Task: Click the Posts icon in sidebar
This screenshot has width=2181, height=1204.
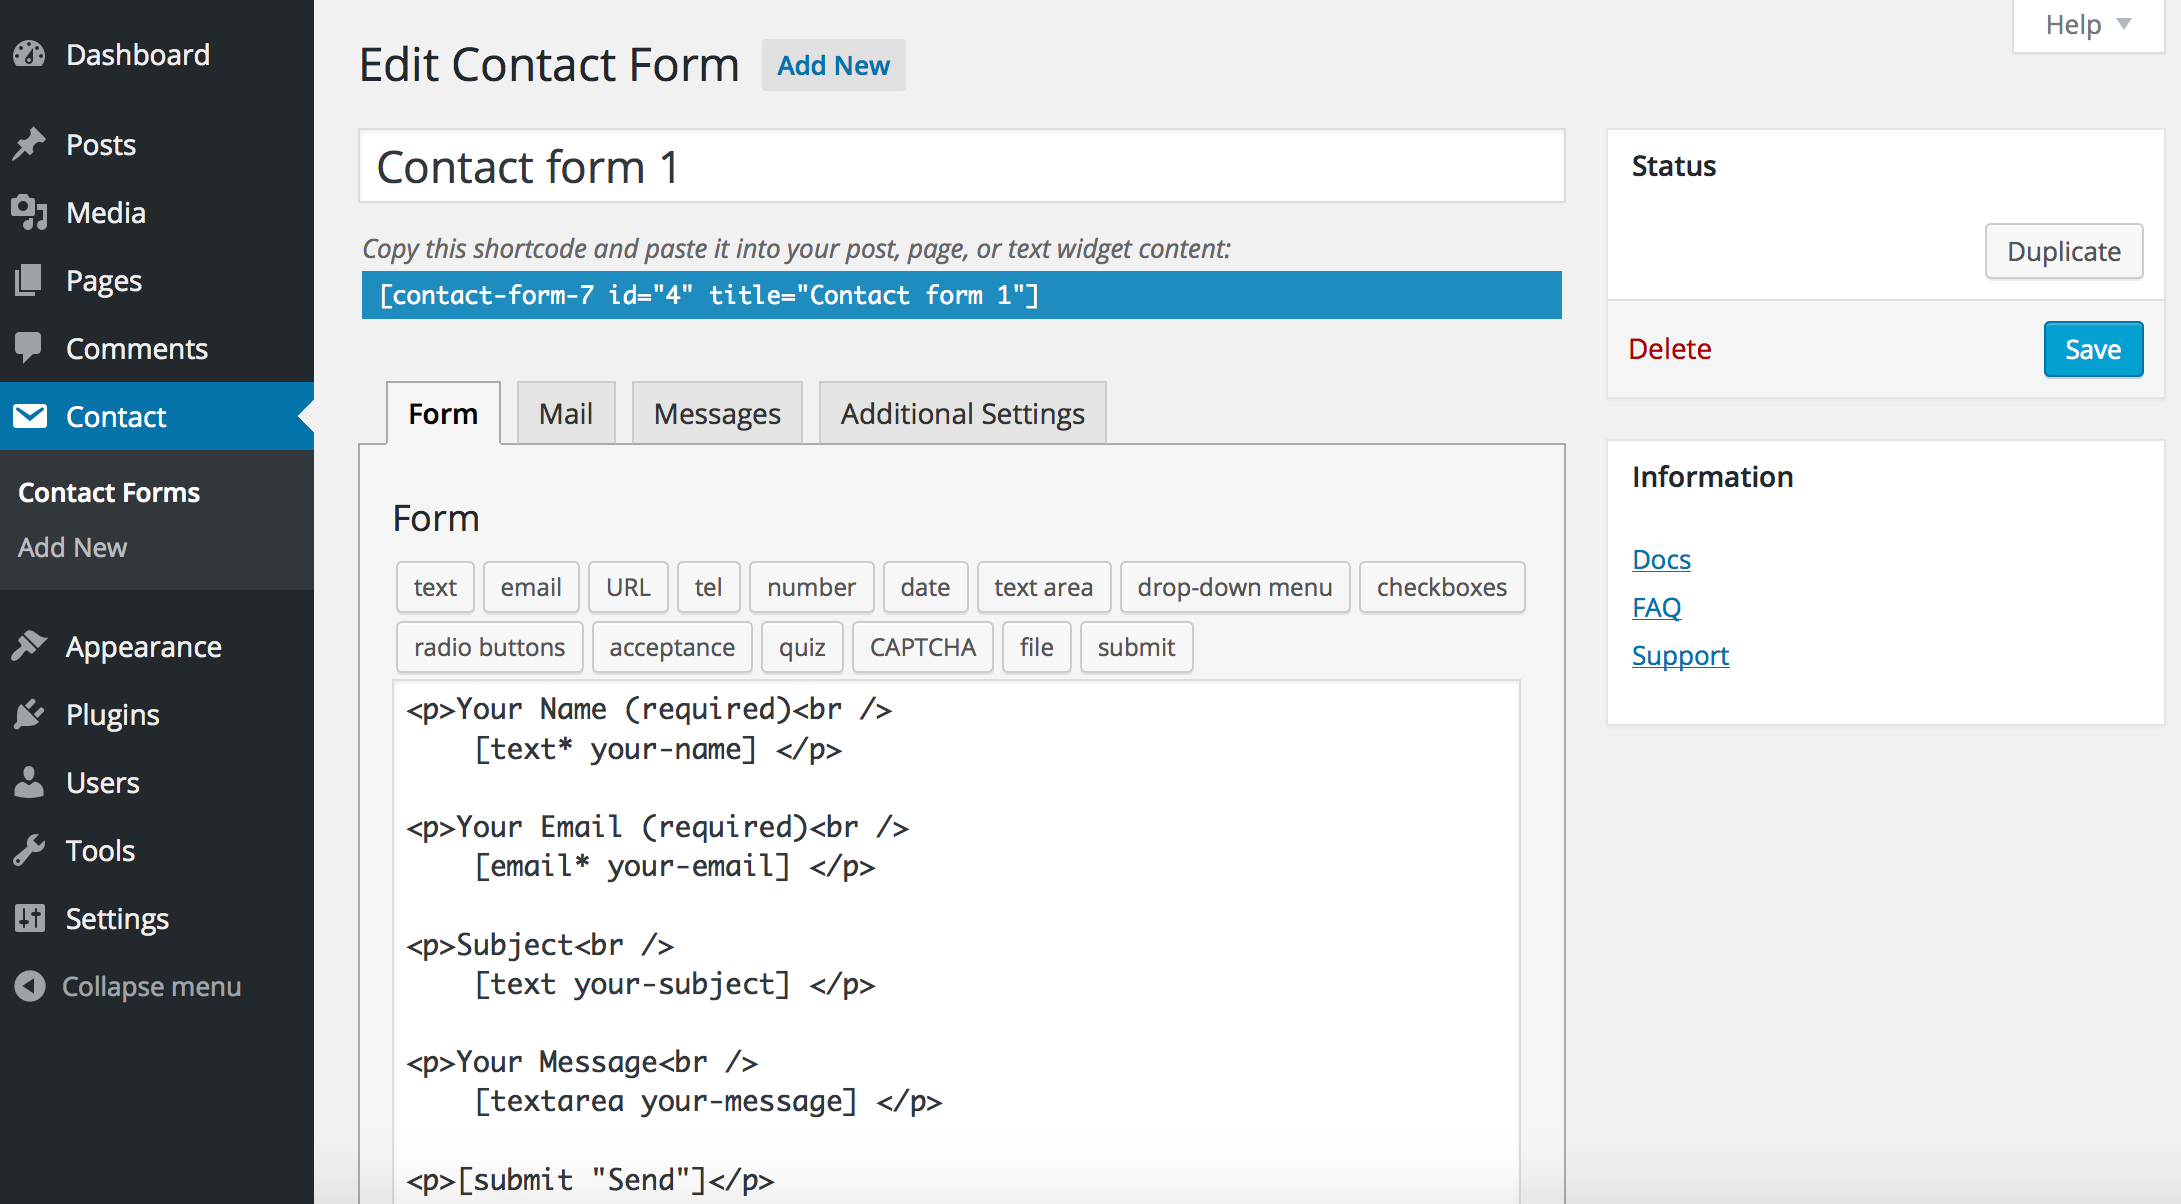Action: click(x=30, y=144)
